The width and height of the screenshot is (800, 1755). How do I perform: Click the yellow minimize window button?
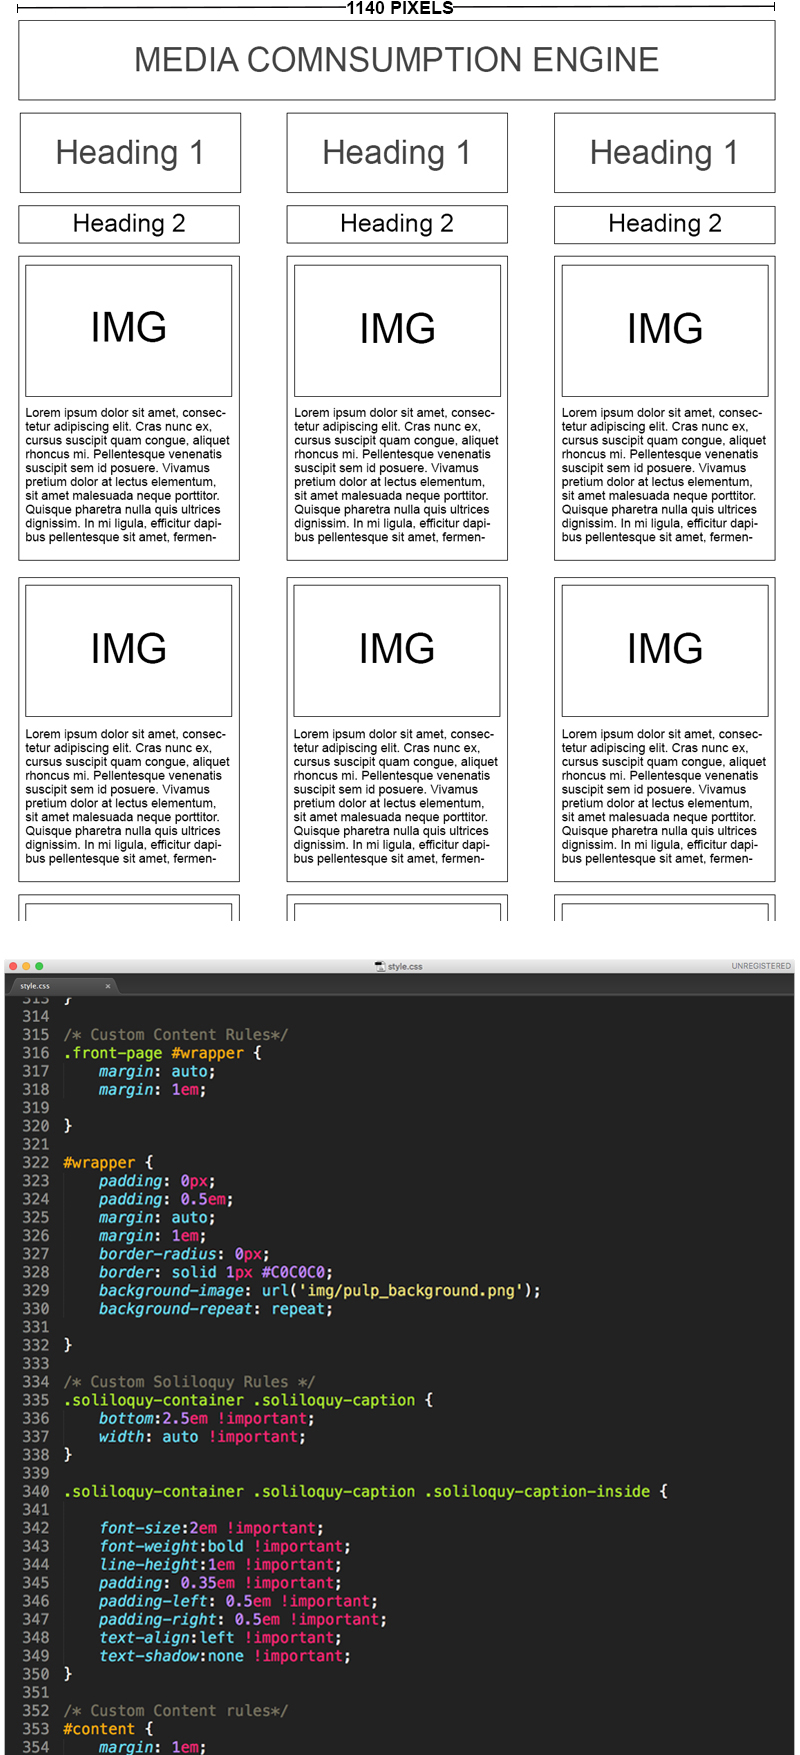coord(26,966)
